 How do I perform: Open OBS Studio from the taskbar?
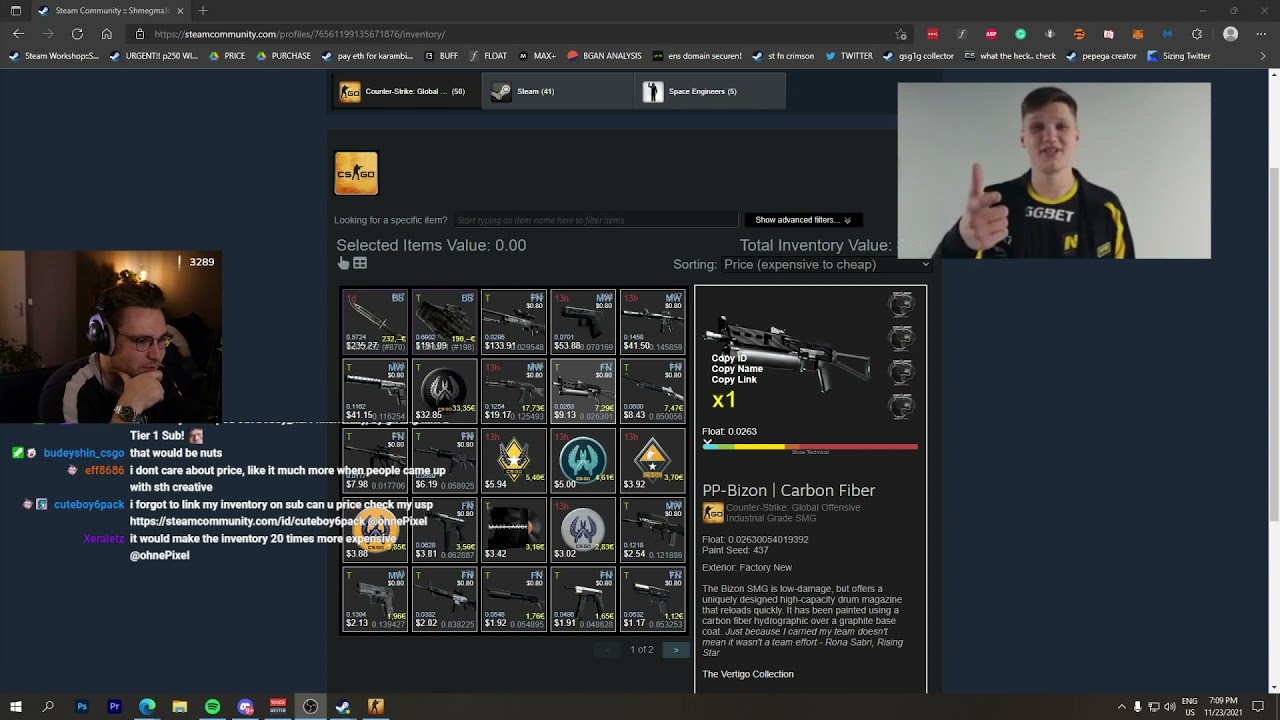[310, 707]
